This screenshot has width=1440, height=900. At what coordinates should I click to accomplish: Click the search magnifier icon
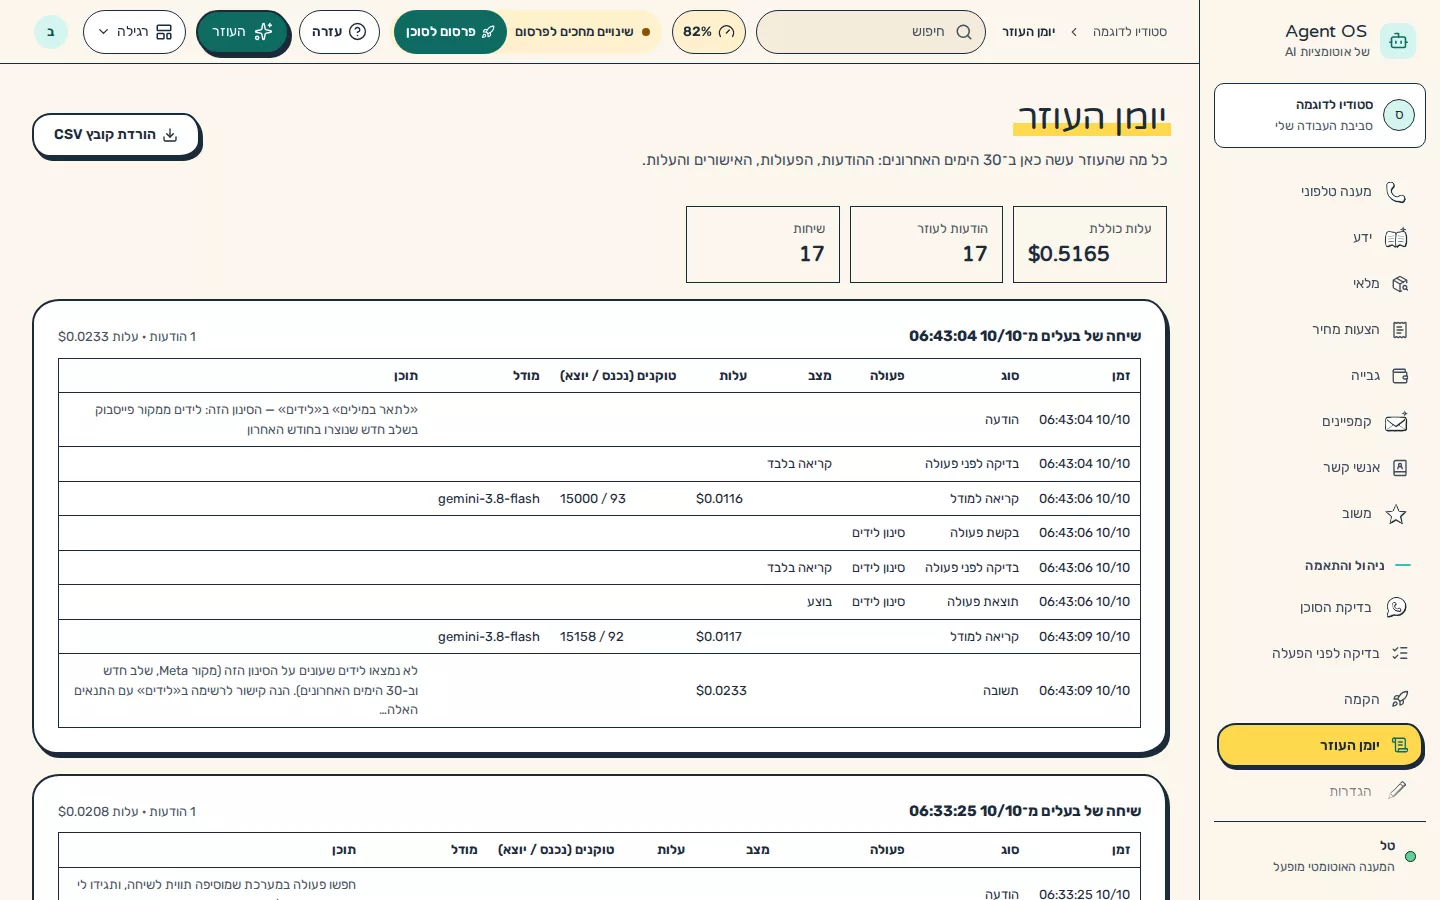964,32
